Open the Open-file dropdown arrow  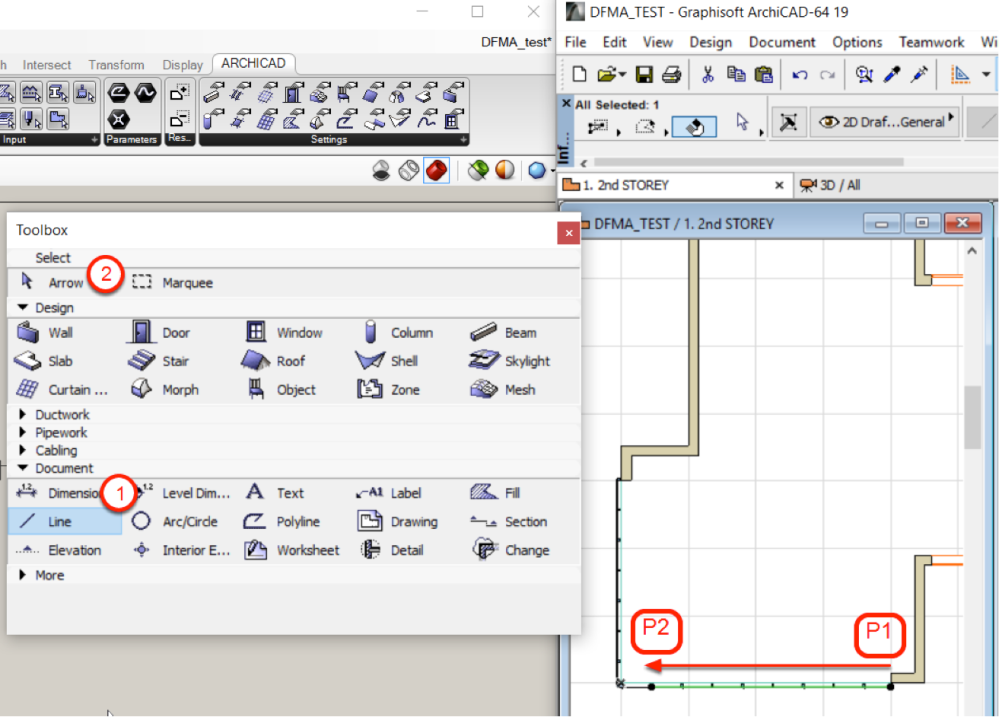[622, 75]
